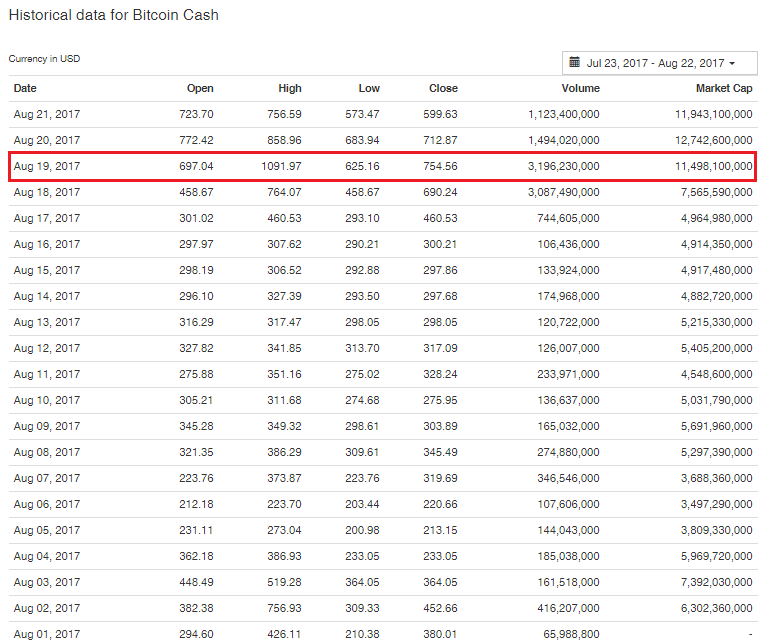Click the Close column header
The image size is (765, 644).
point(443,88)
